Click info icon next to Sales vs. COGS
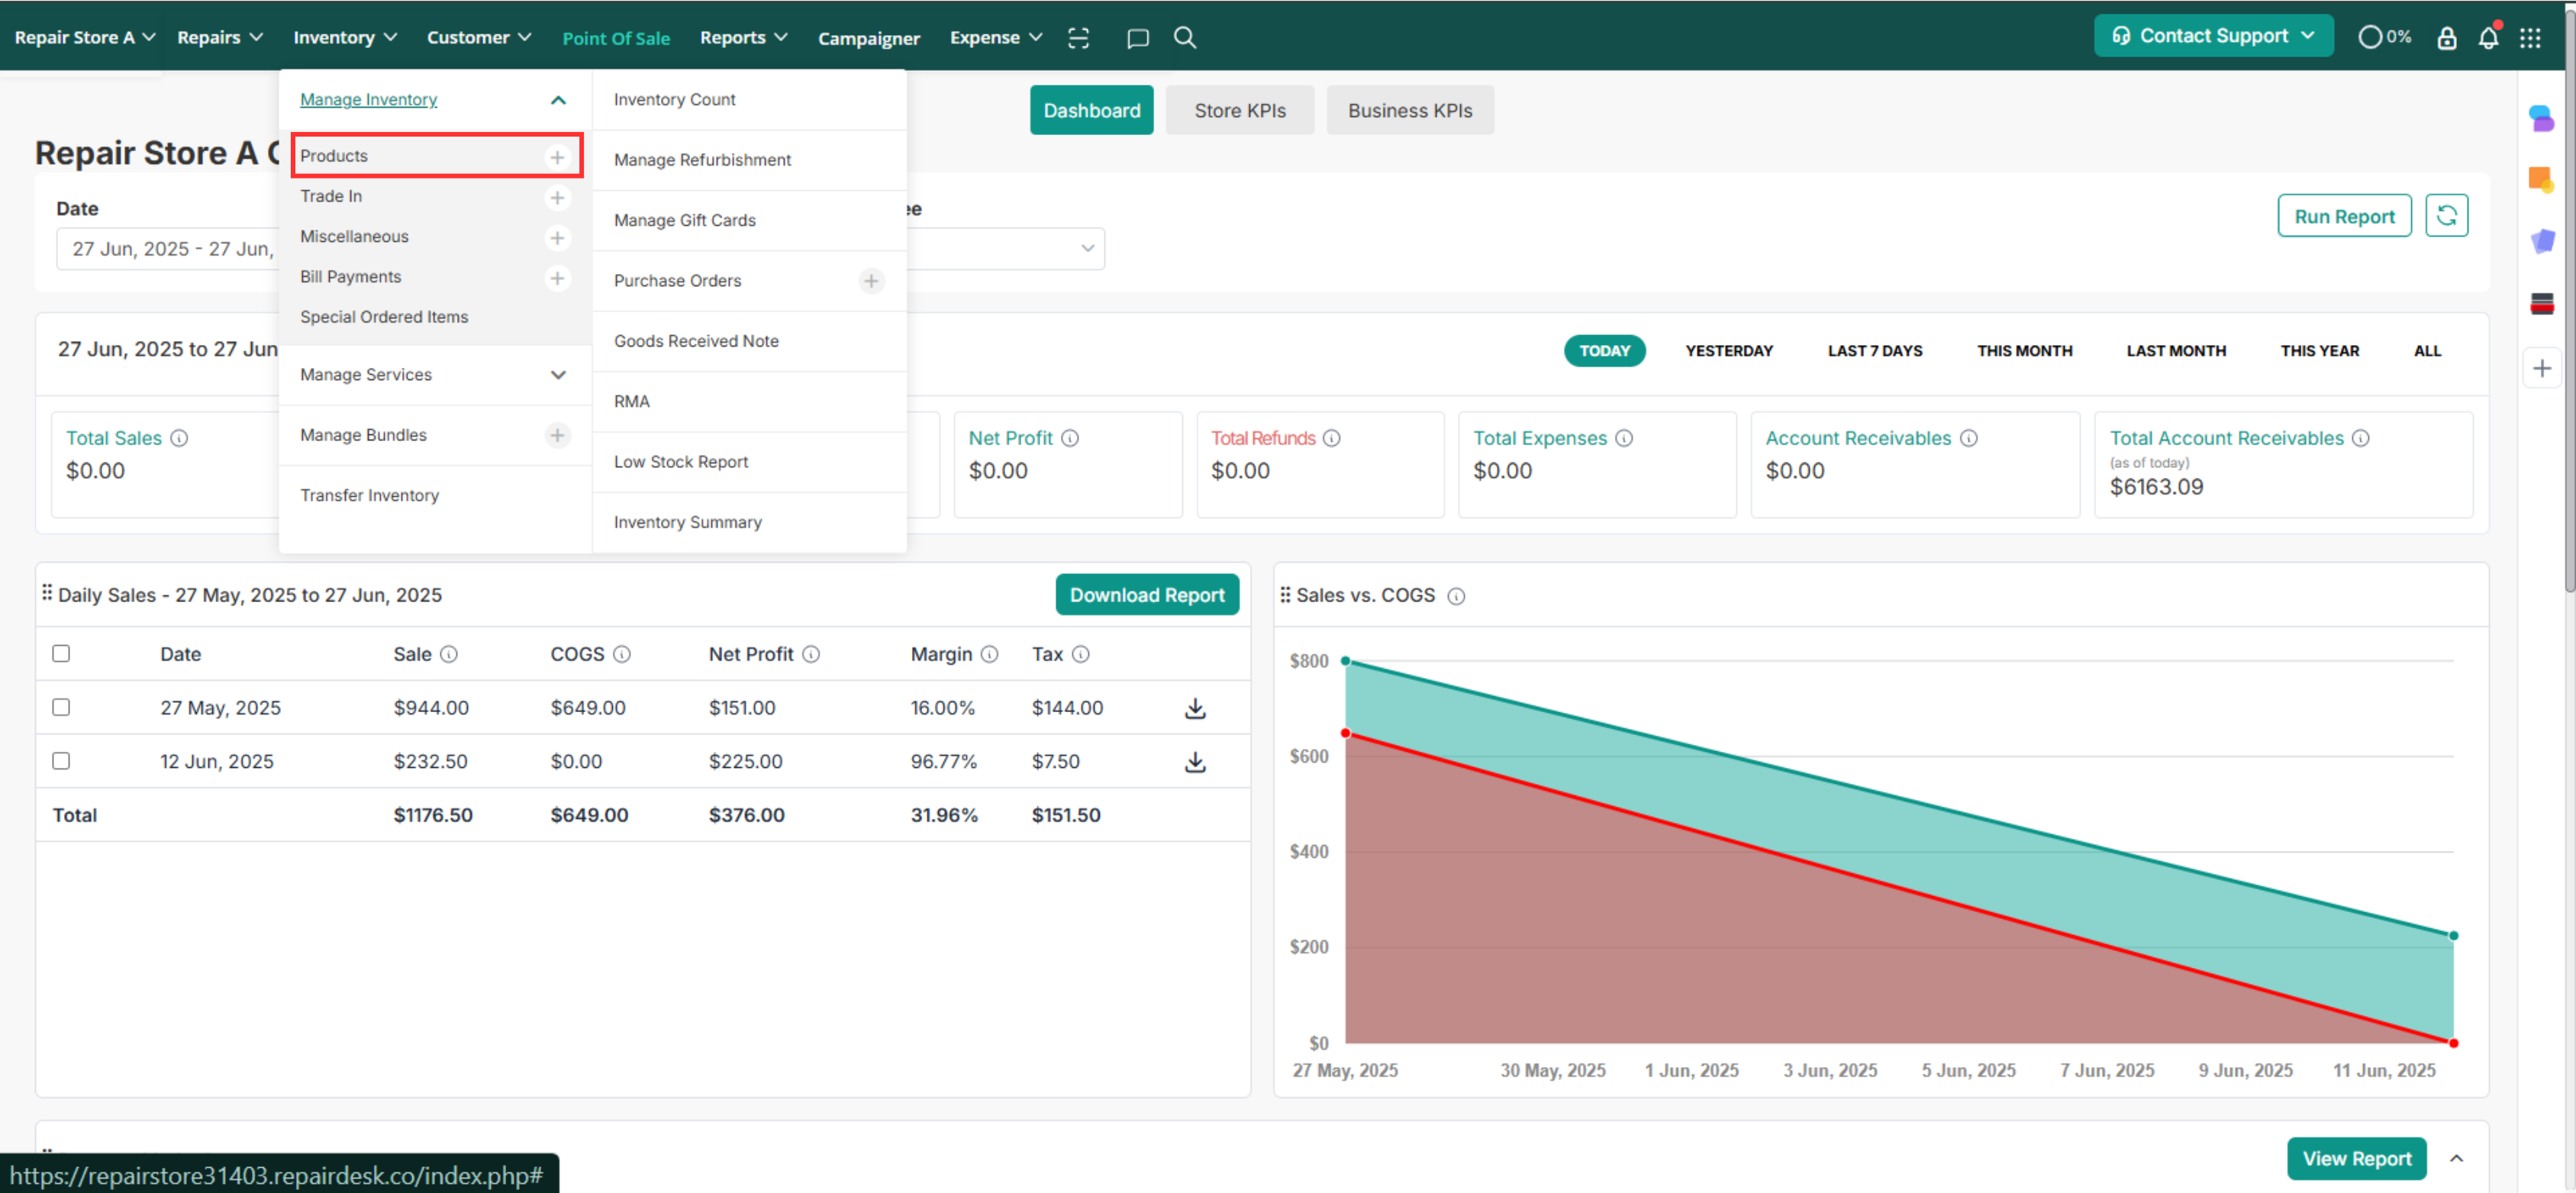The height and width of the screenshot is (1193, 2576). tap(1456, 596)
